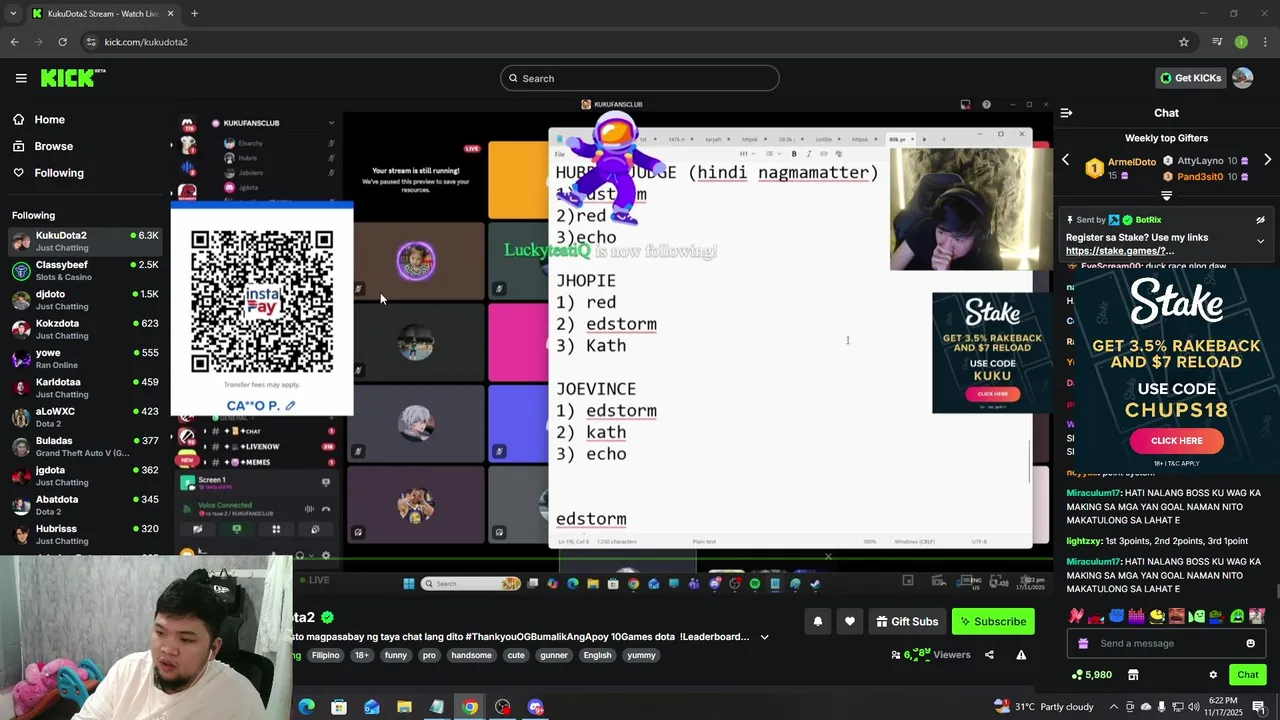Collapse the chat panel icon

pos(1066,113)
